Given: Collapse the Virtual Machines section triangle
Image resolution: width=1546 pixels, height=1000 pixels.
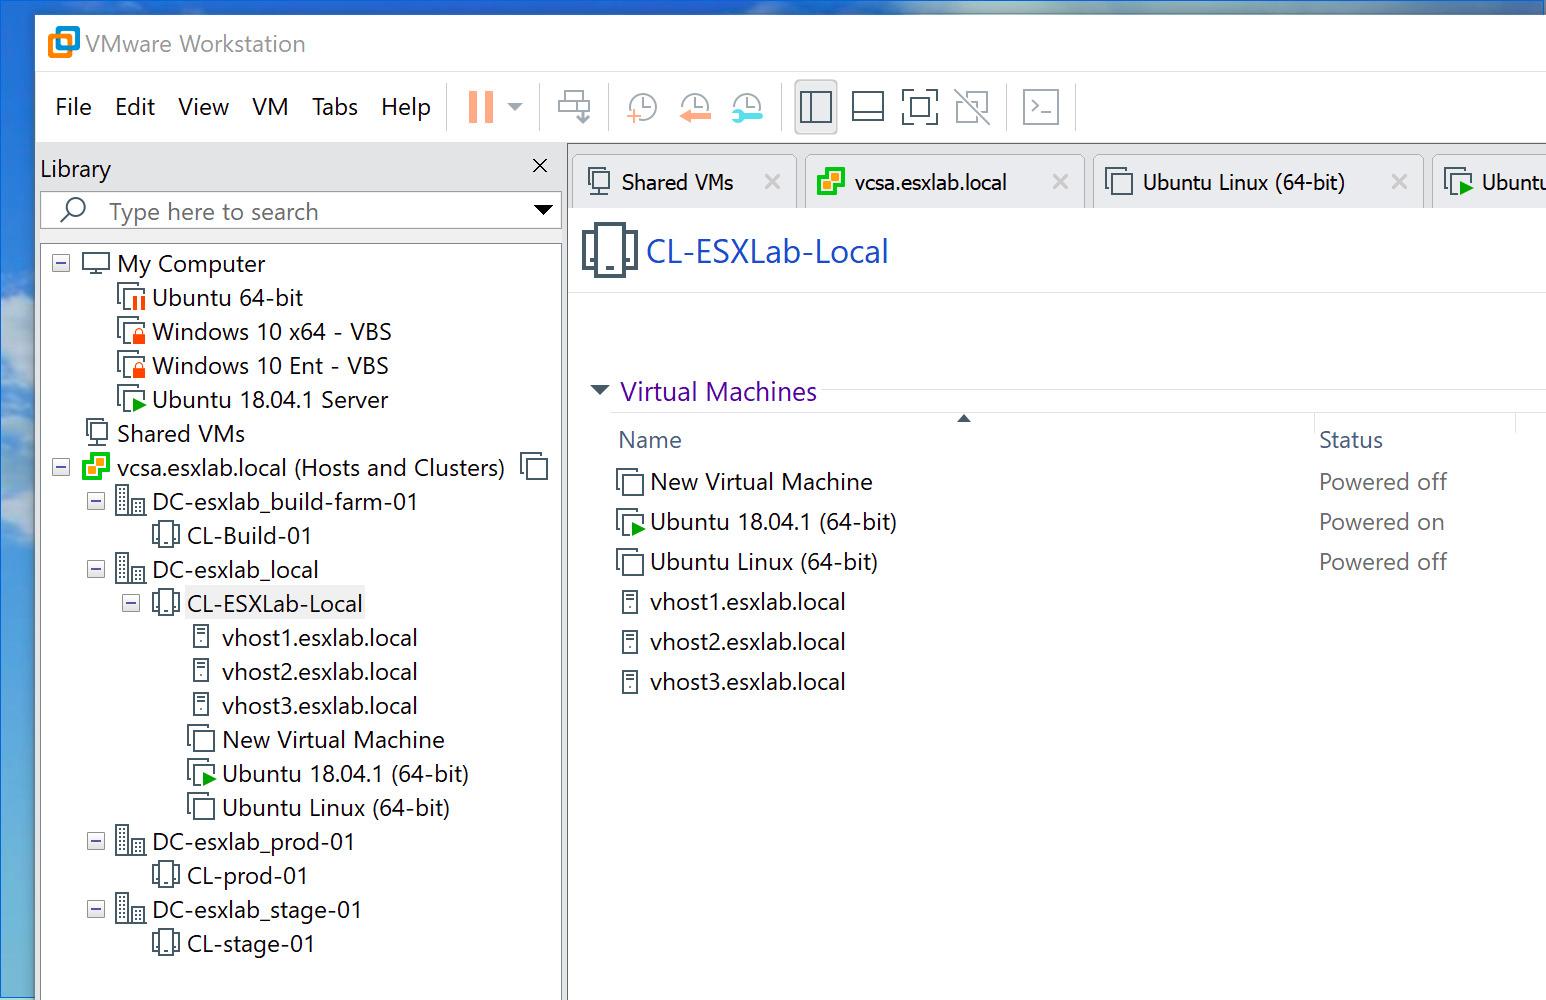Looking at the screenshot, I should pos(600,390).
